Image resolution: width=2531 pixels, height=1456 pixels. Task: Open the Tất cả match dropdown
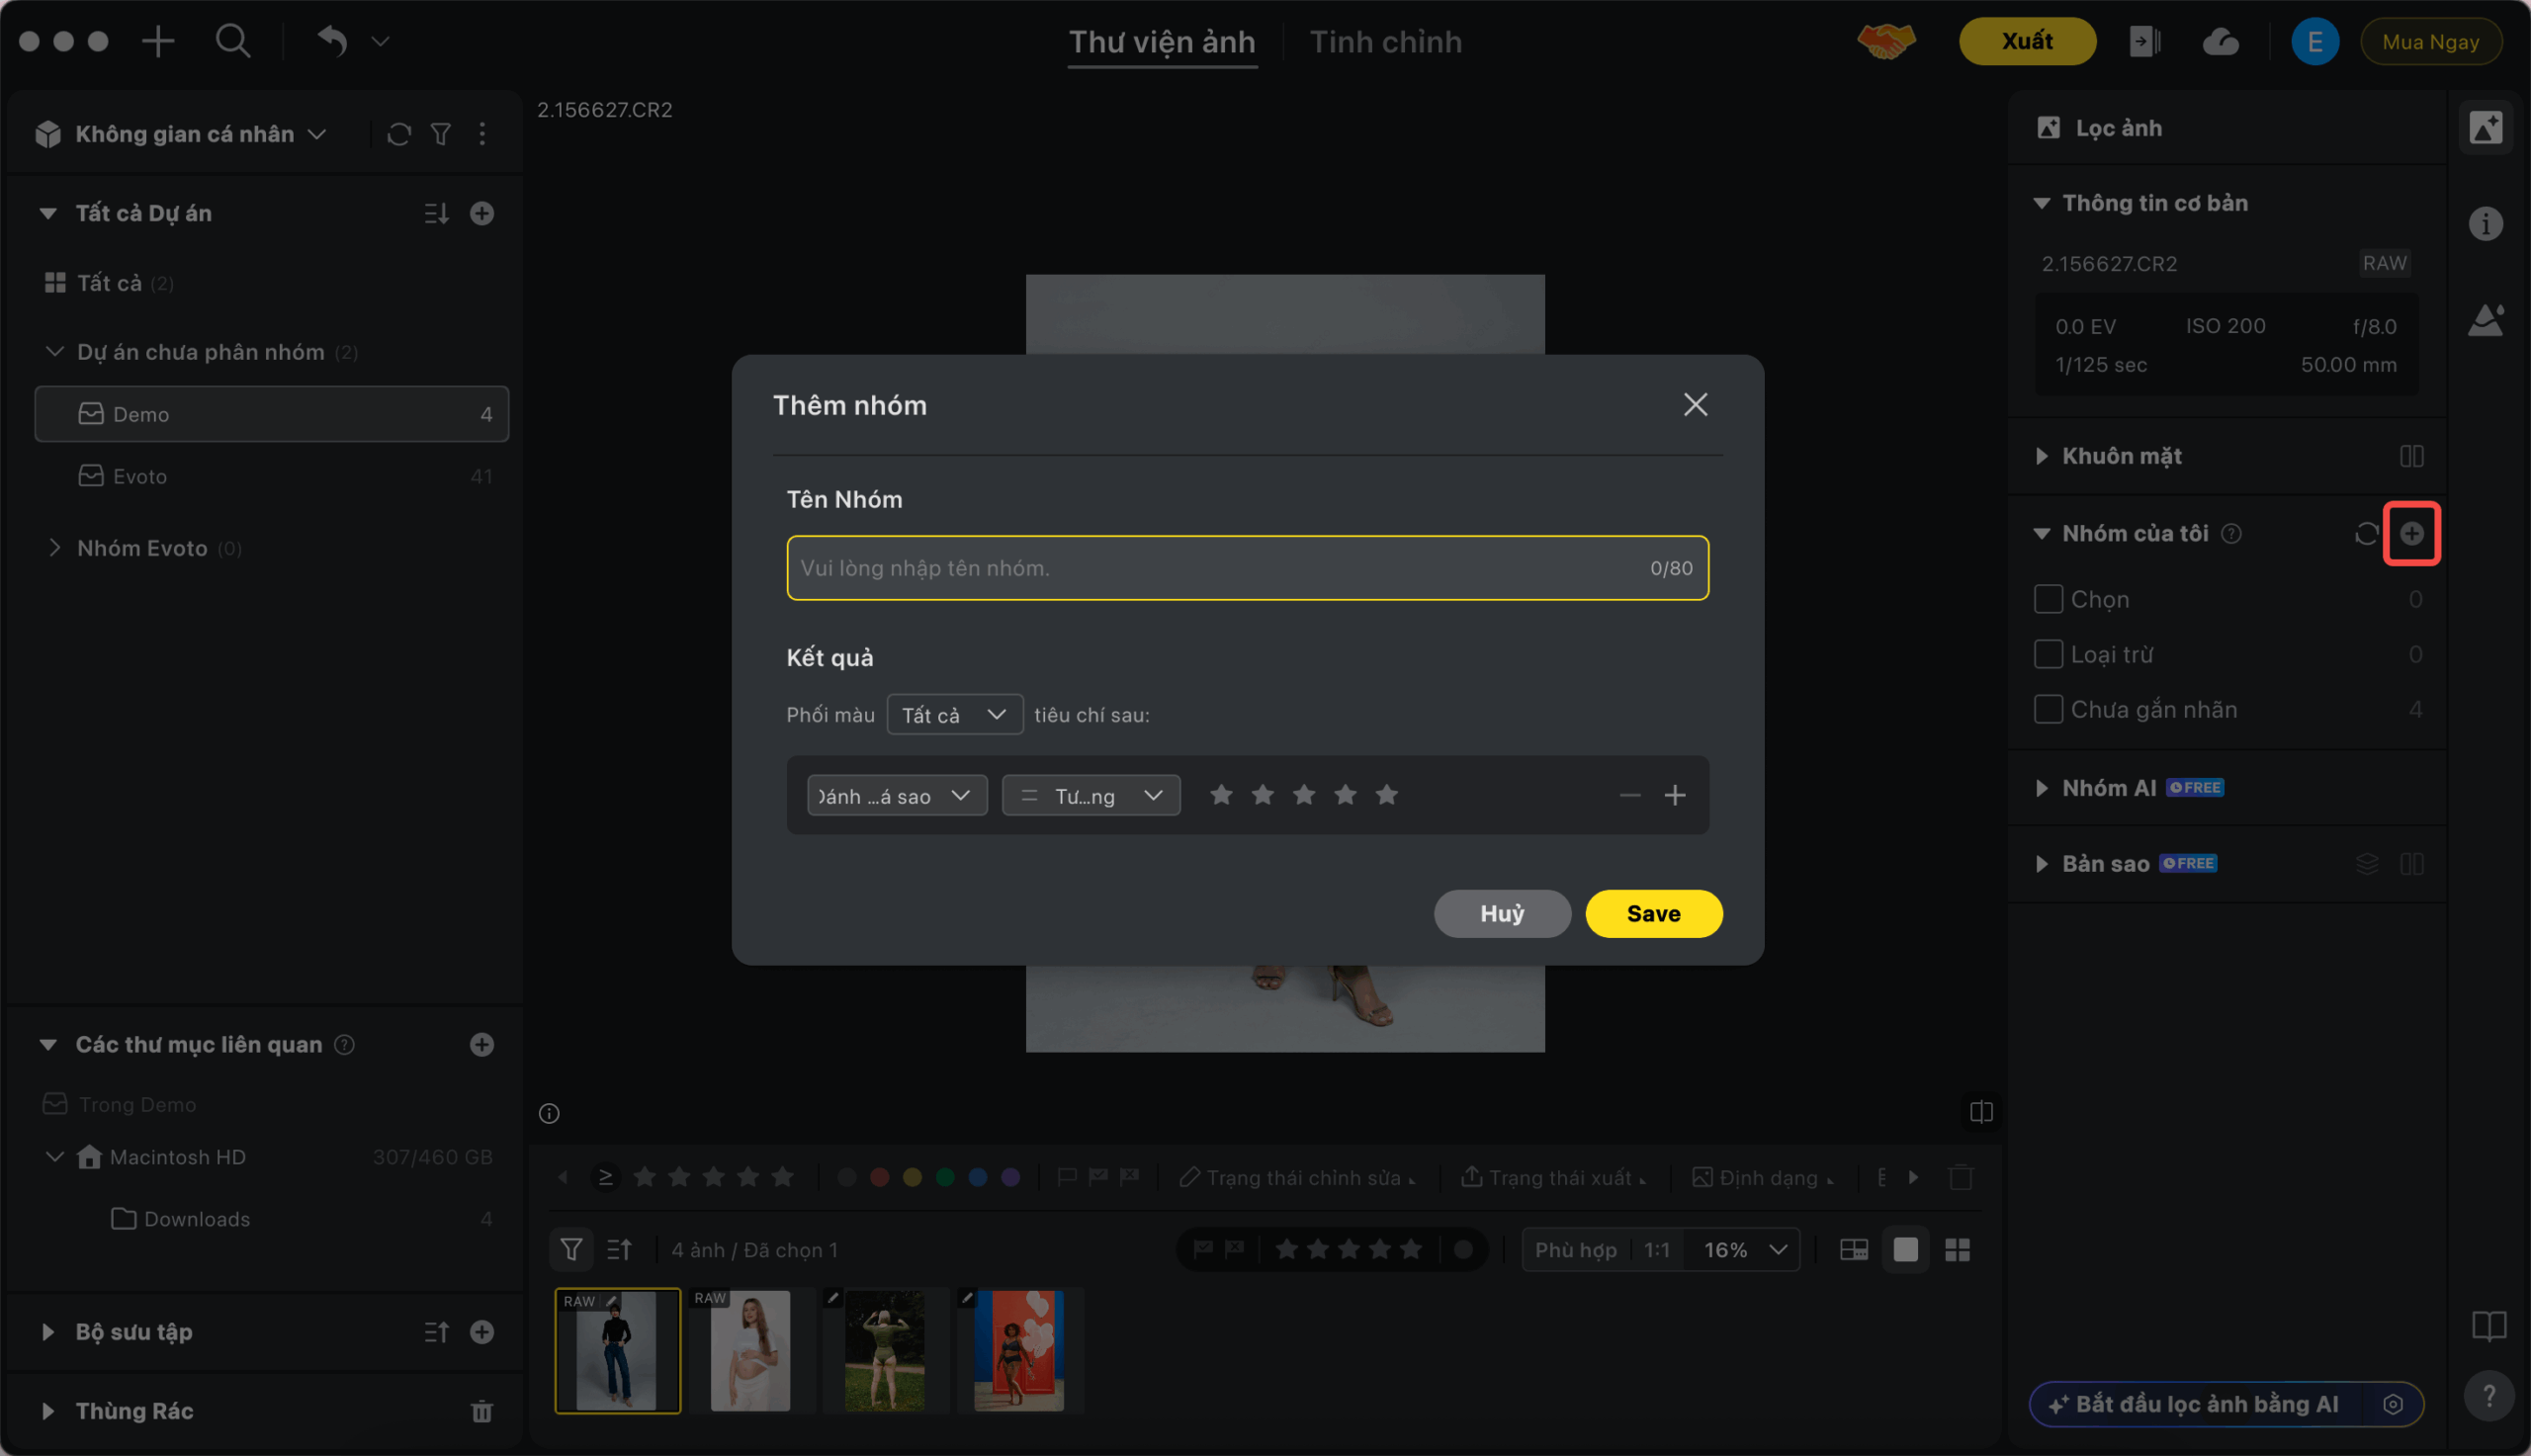(x=953, y=714)
